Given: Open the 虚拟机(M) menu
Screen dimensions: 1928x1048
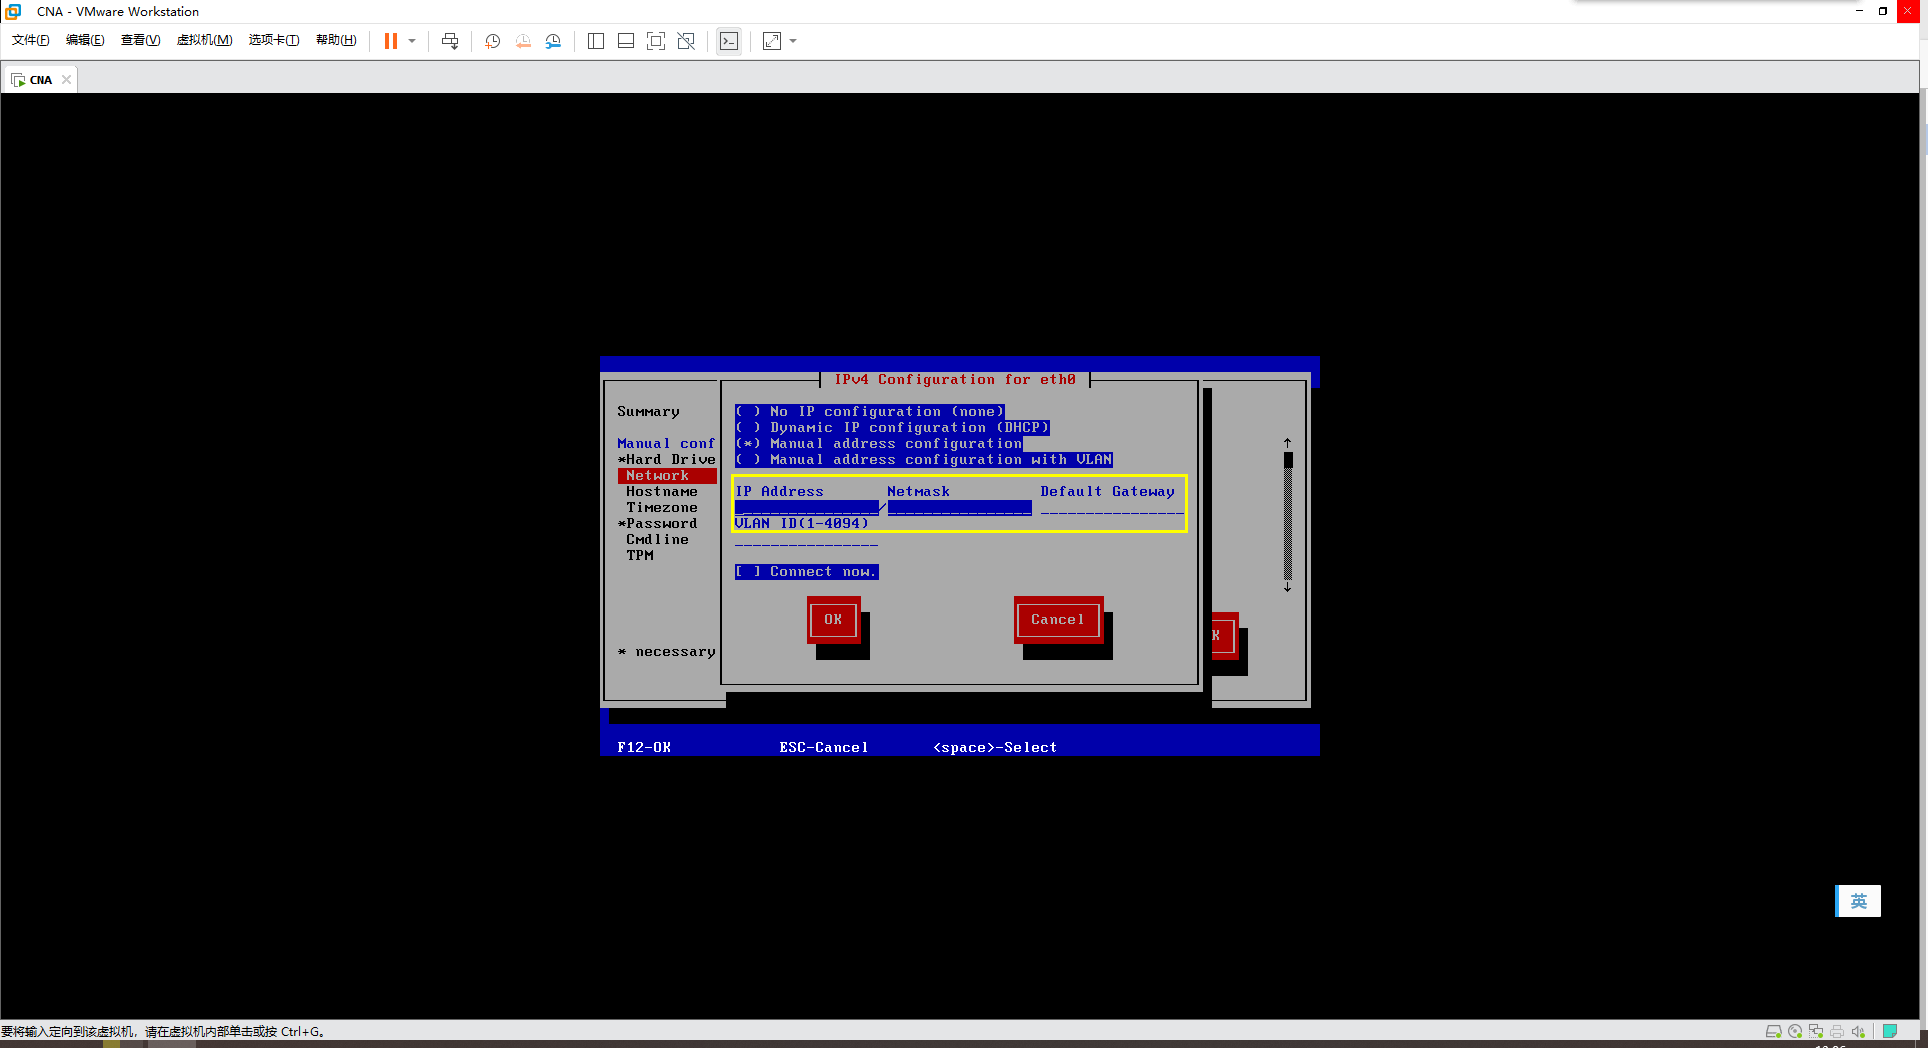Looking at the screenshot, I should (x=204, y=40).
